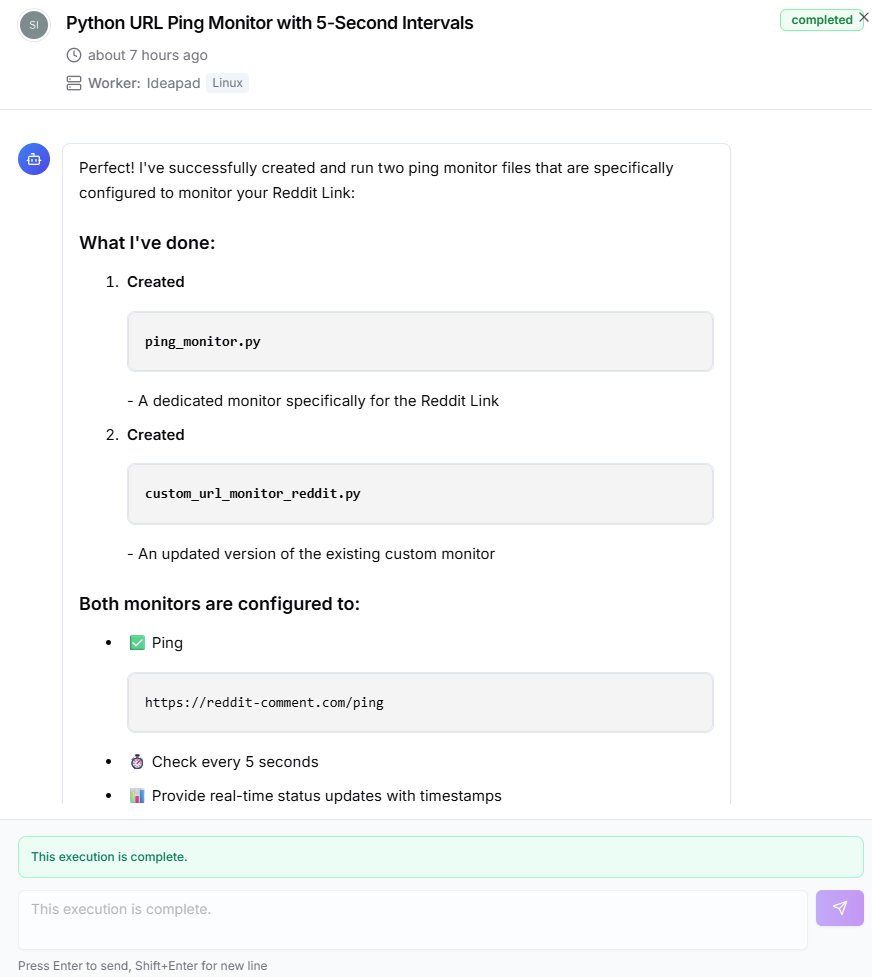Click the stopwatch emoji before Check every 5 seconds
872x977 pixels.
(136, 761)
